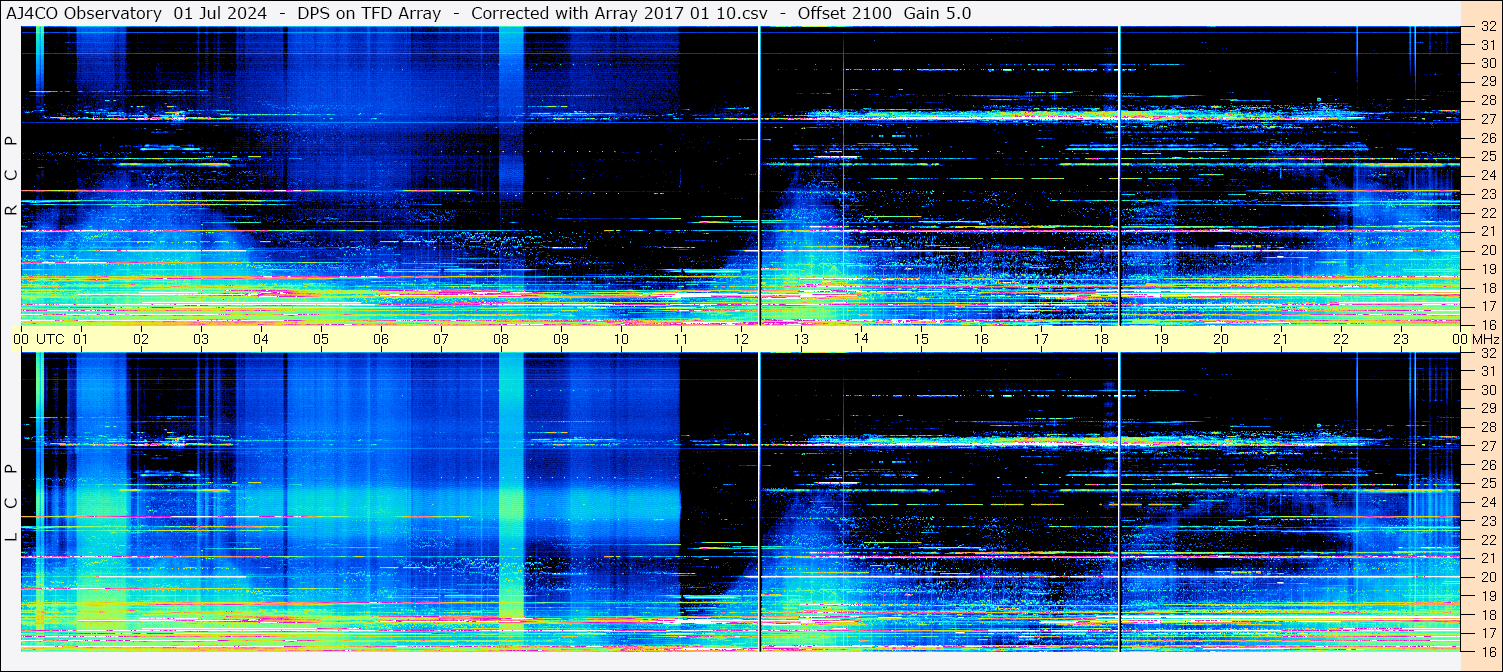Click 20 MHz tick on lower frequency scale
The width and height of the screenshot is (1503, 672).
point(1487,577)
